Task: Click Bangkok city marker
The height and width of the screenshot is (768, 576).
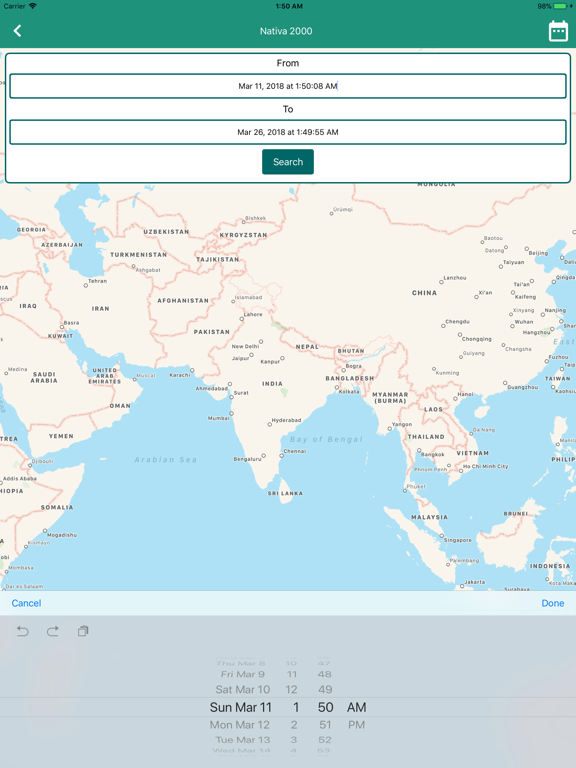Action: [419, 450]
